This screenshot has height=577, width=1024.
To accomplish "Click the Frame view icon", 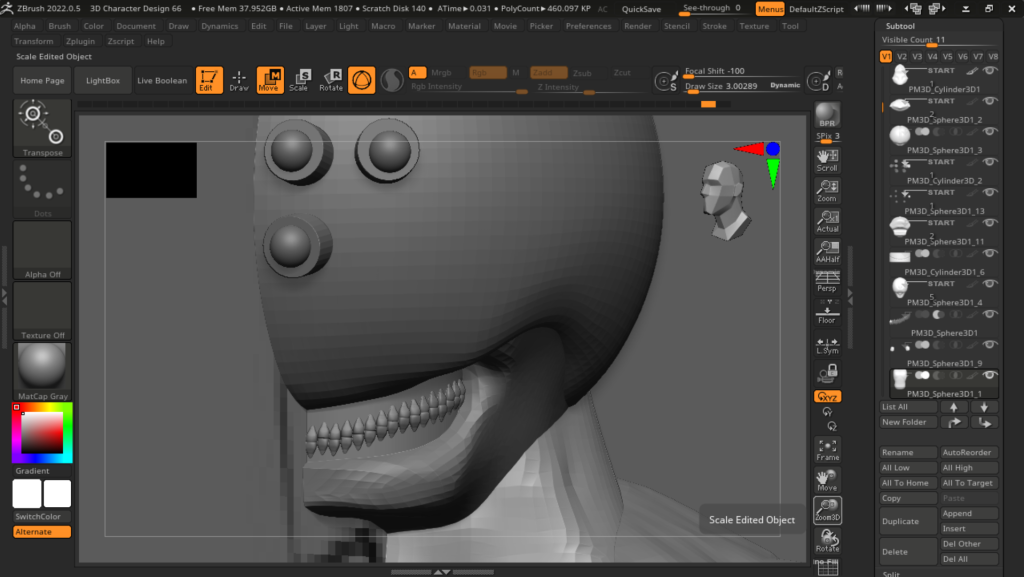I will (x=827, y=450).
